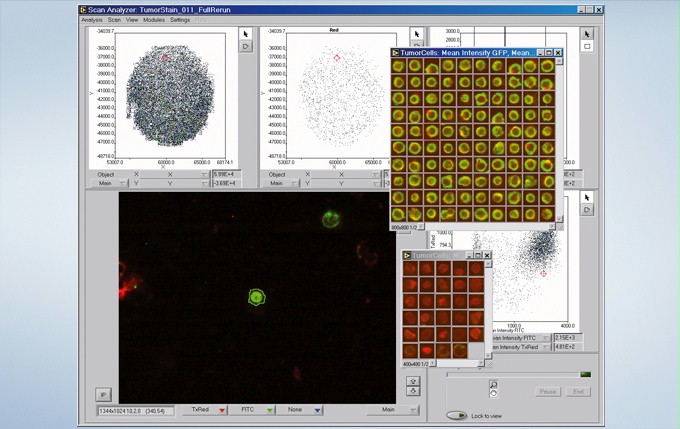Click vertical scrollbar of large TumorCells gallery
This screenshot has width=680, height=429.
coord(559,140)
